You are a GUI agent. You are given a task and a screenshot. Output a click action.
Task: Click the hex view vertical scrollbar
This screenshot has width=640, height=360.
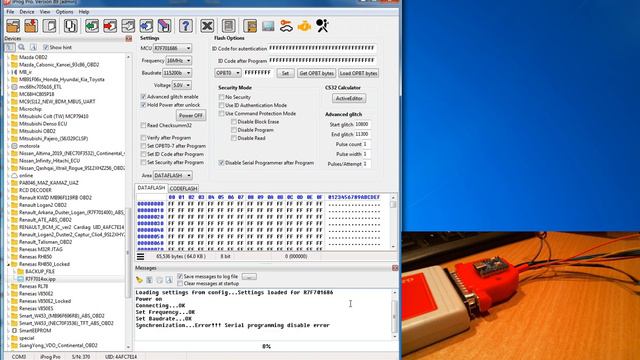pos(393,222)
